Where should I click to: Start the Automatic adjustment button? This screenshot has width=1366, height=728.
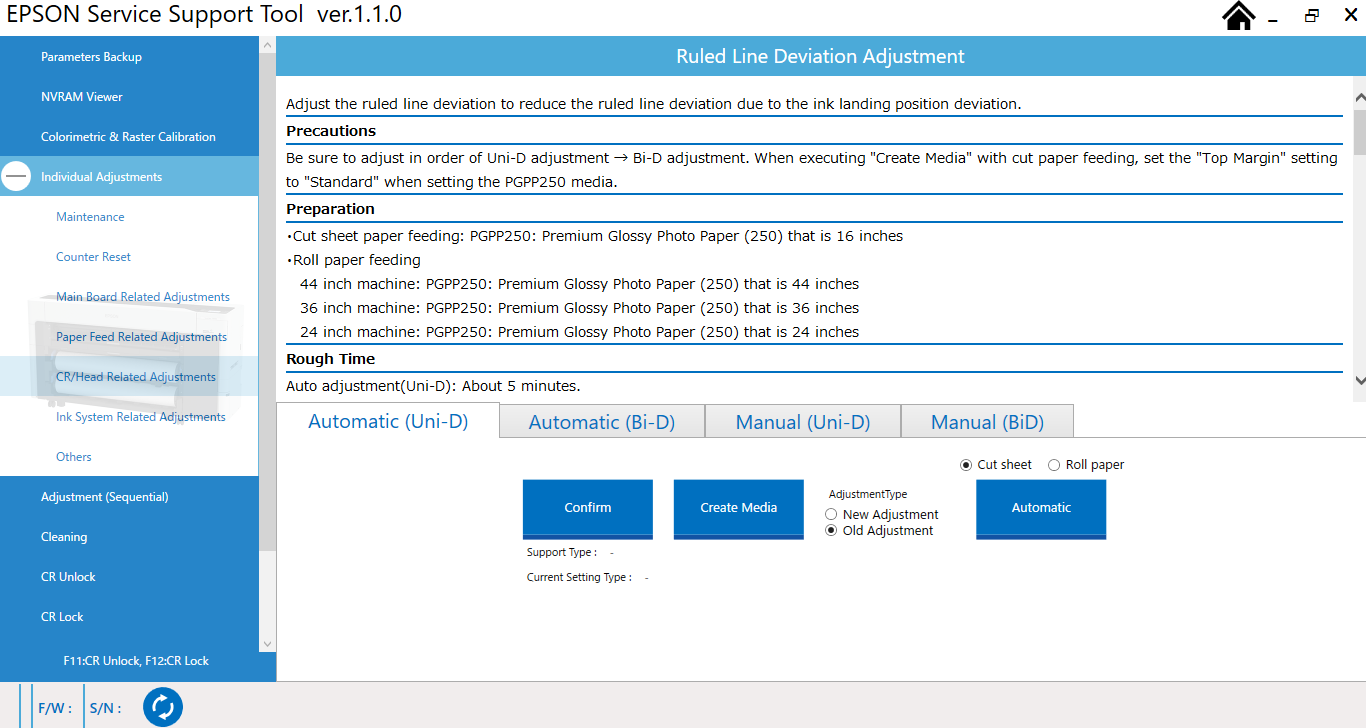1041,509
